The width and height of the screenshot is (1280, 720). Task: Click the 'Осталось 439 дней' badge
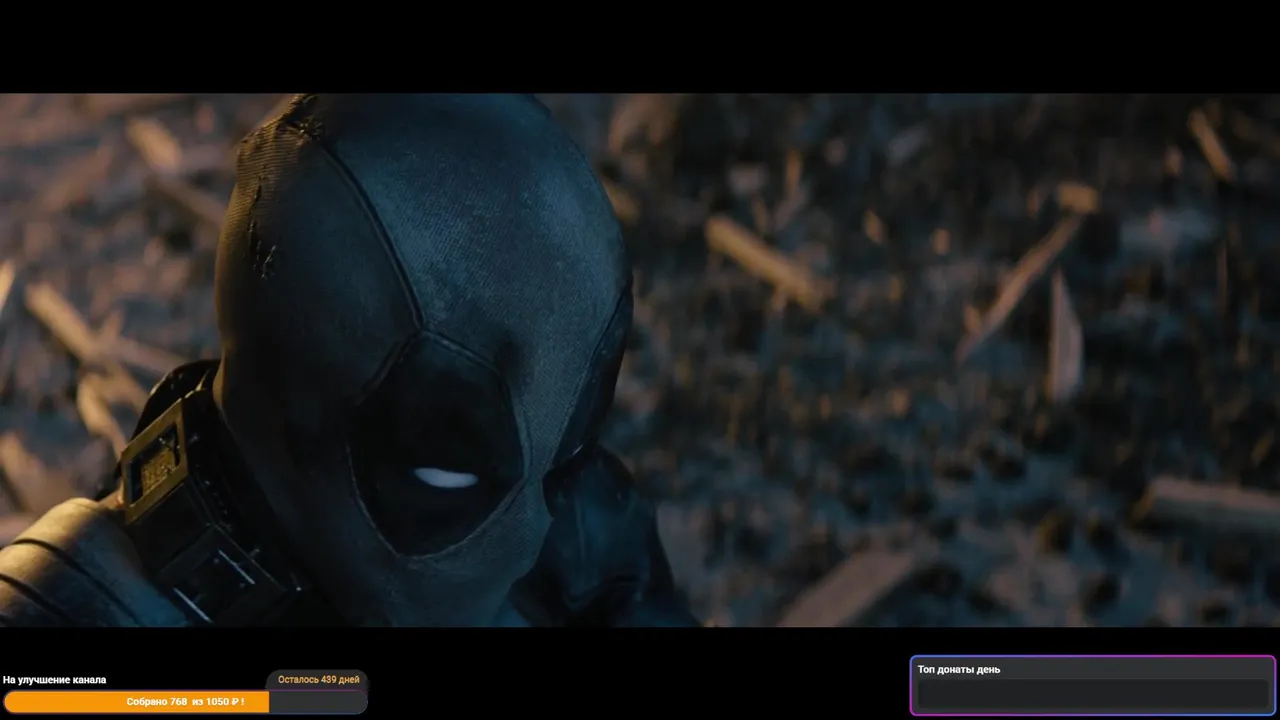tap(318, 680)
